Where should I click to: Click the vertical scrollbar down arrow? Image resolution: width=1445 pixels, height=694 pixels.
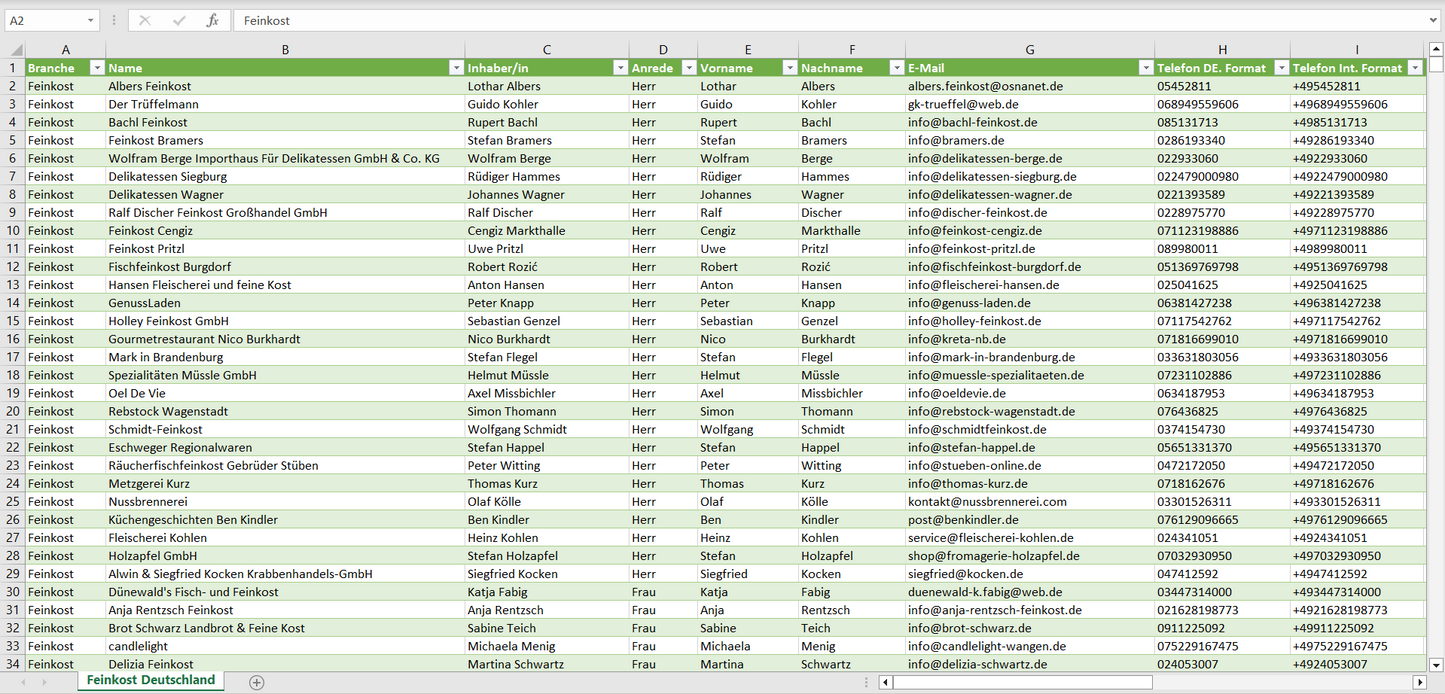1436,664
